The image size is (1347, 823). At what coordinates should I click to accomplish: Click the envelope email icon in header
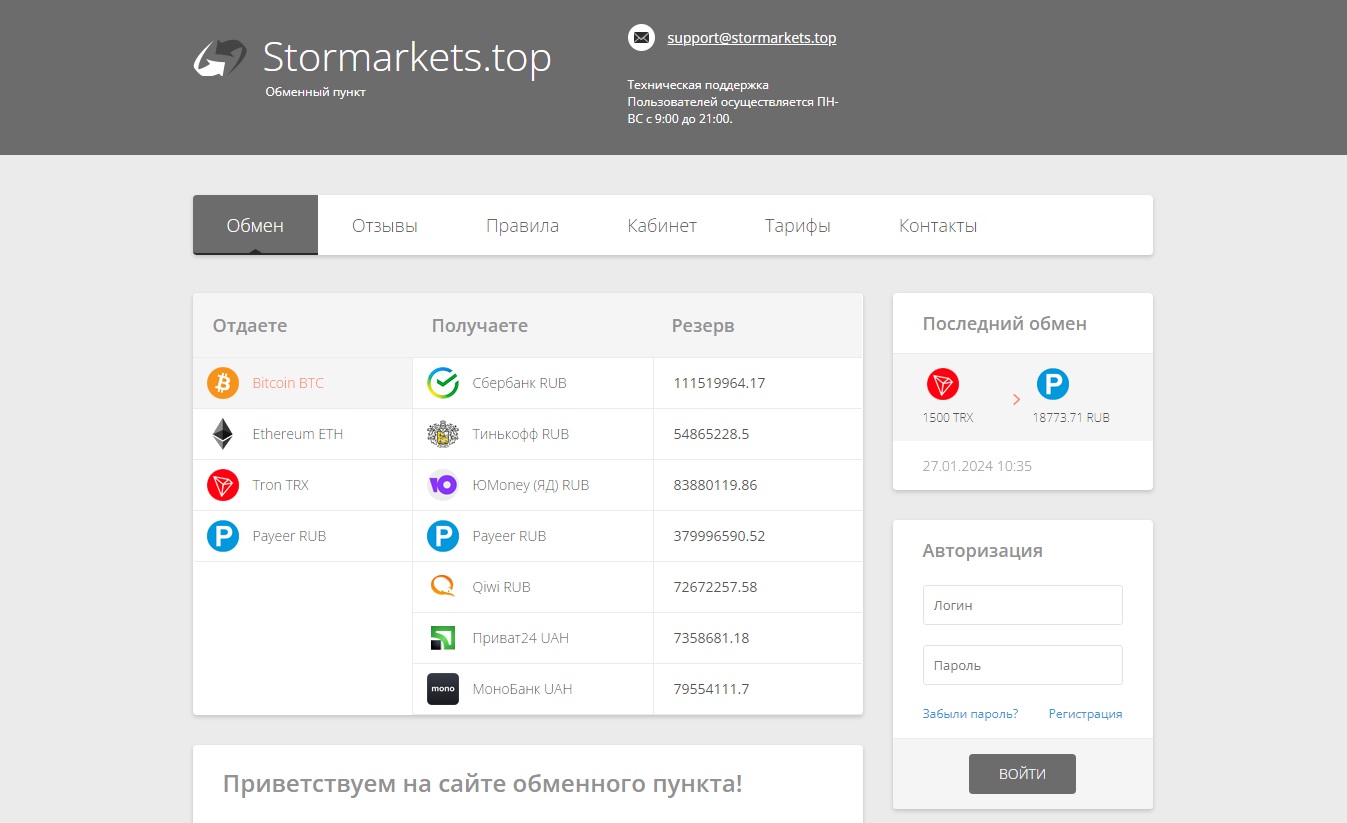(641, 38)
